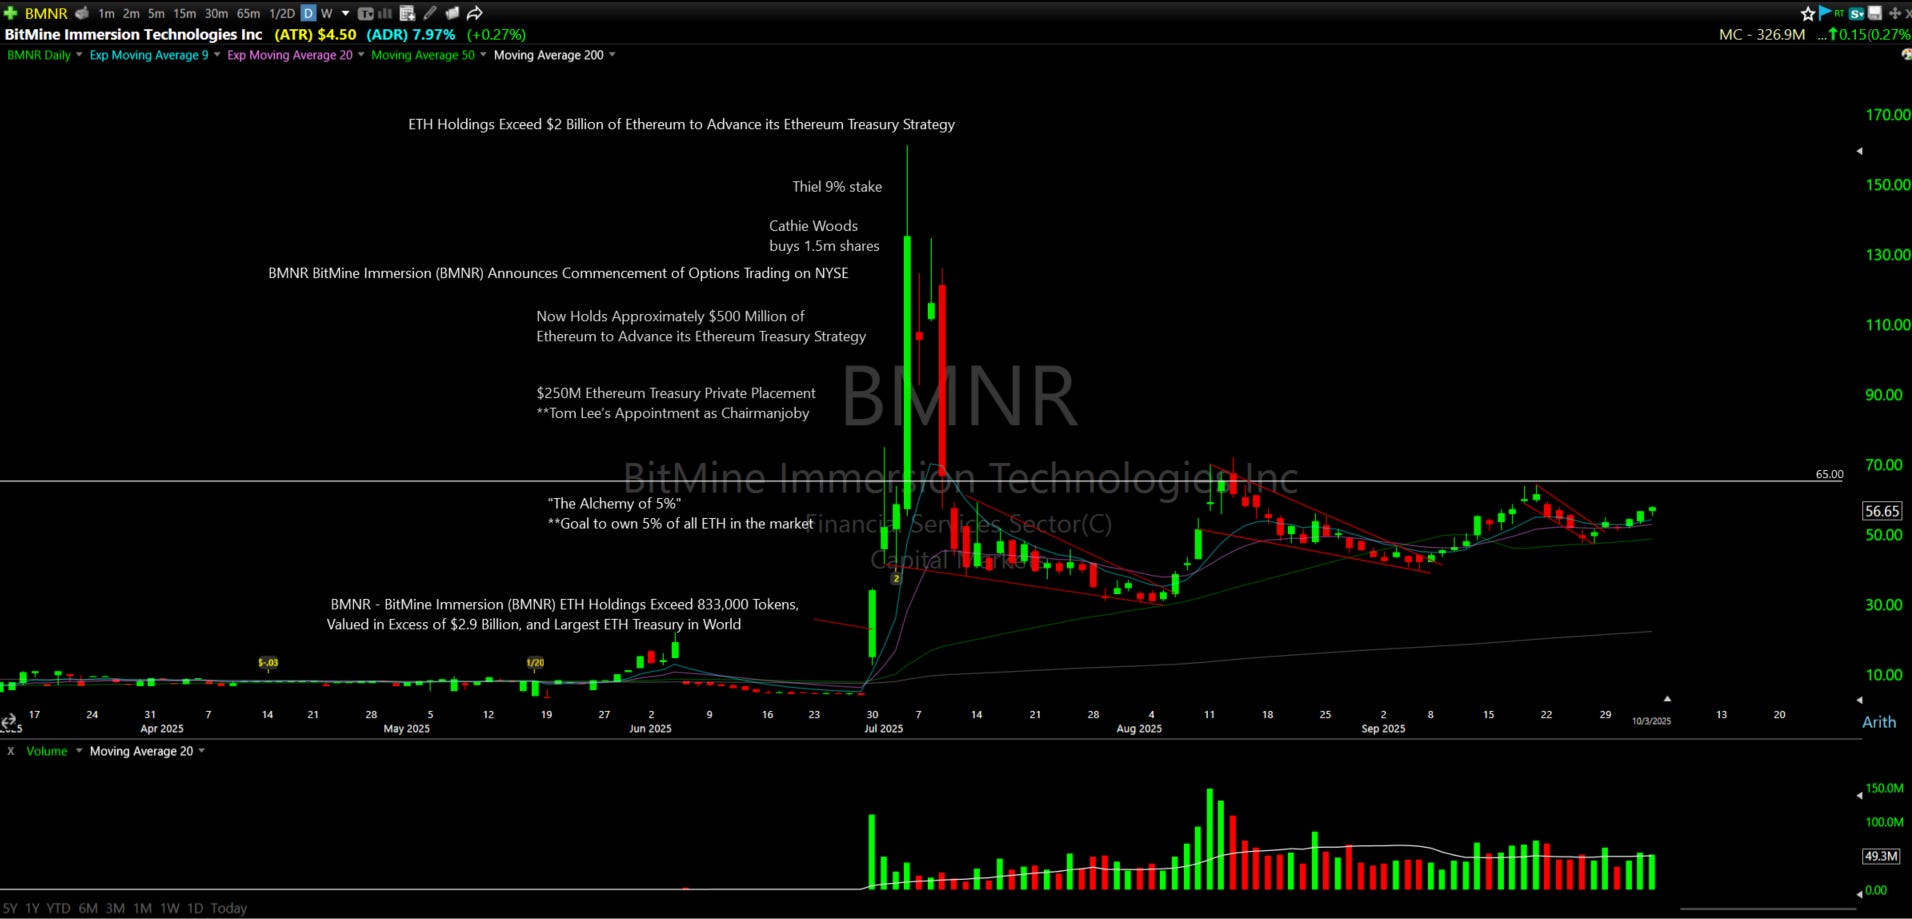
Task: Click the (ADR) 7.97% value
Action: click(411, 34)
